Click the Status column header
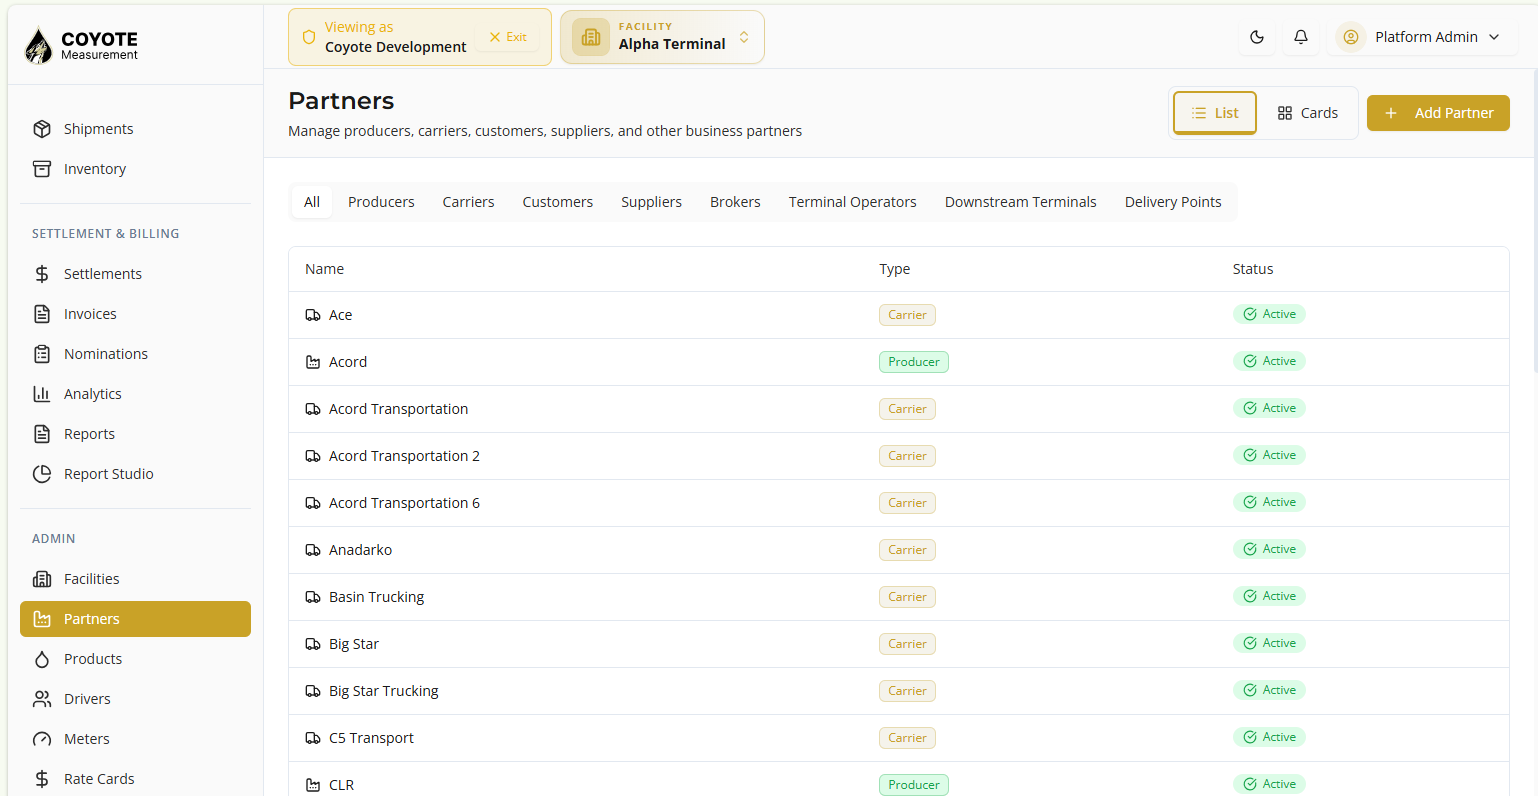Viewport: 1538px width, 796px height. click(x=1253, y=269)
